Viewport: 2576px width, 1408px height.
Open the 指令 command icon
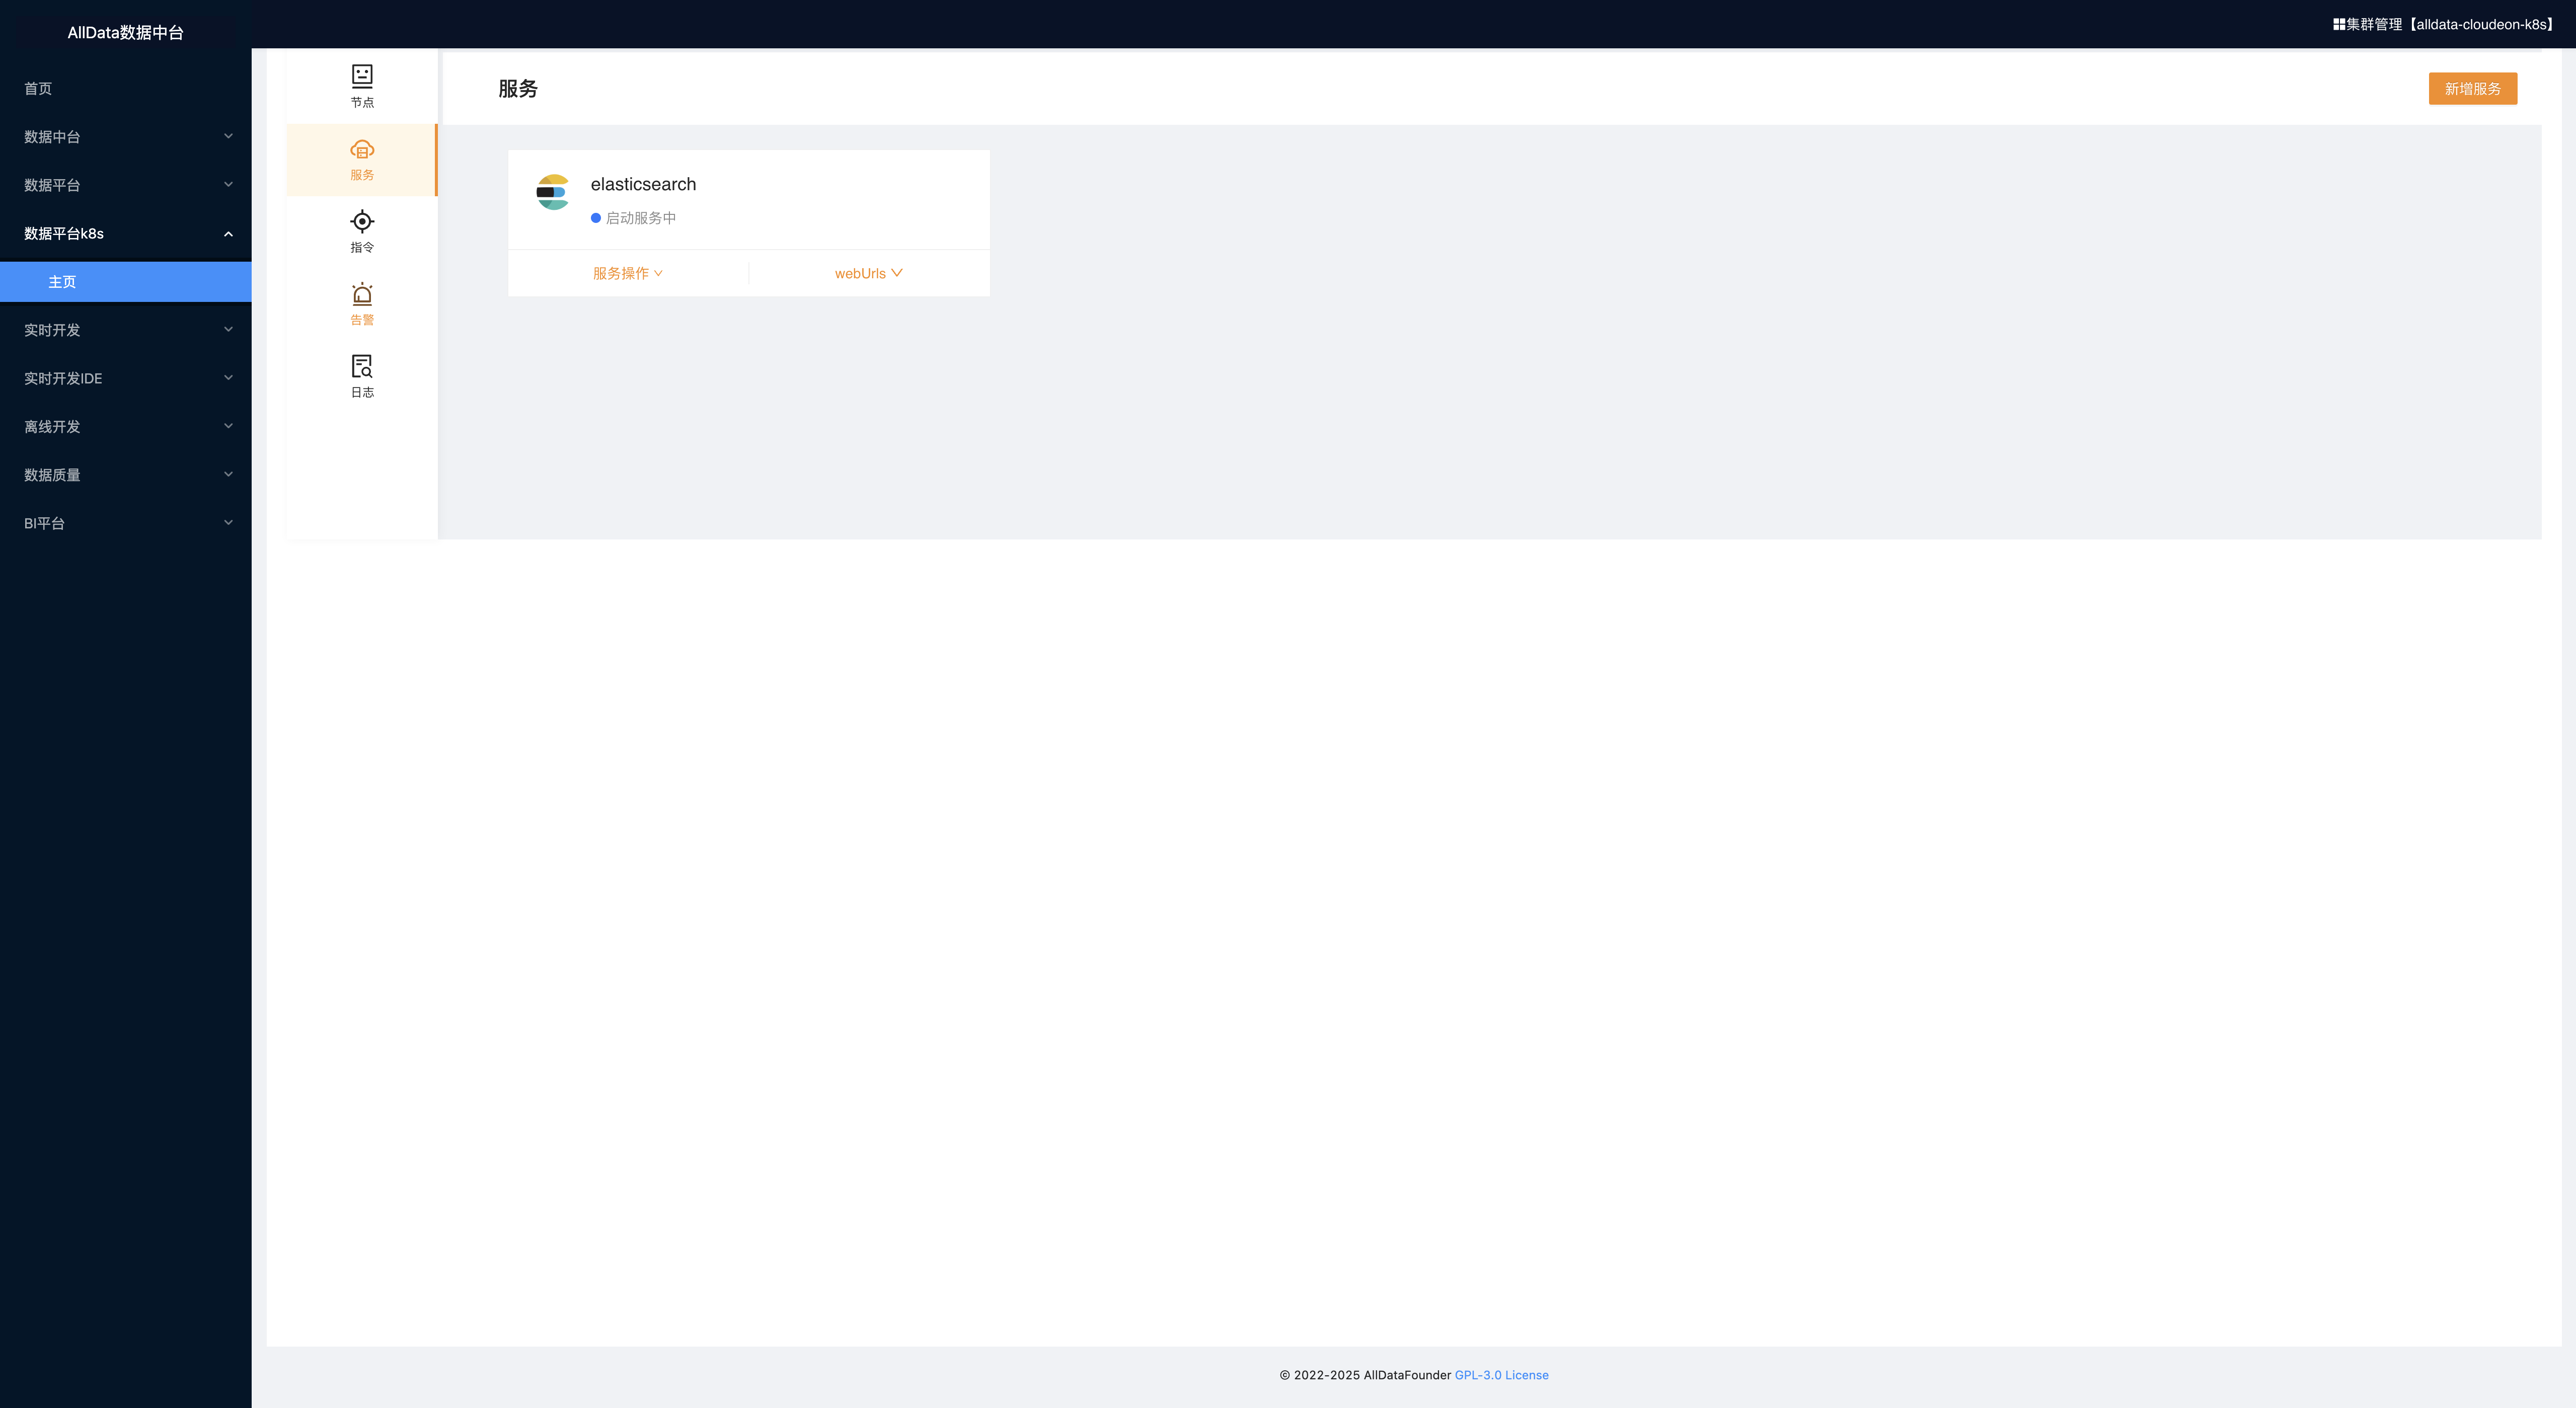(x=362, y=221)
